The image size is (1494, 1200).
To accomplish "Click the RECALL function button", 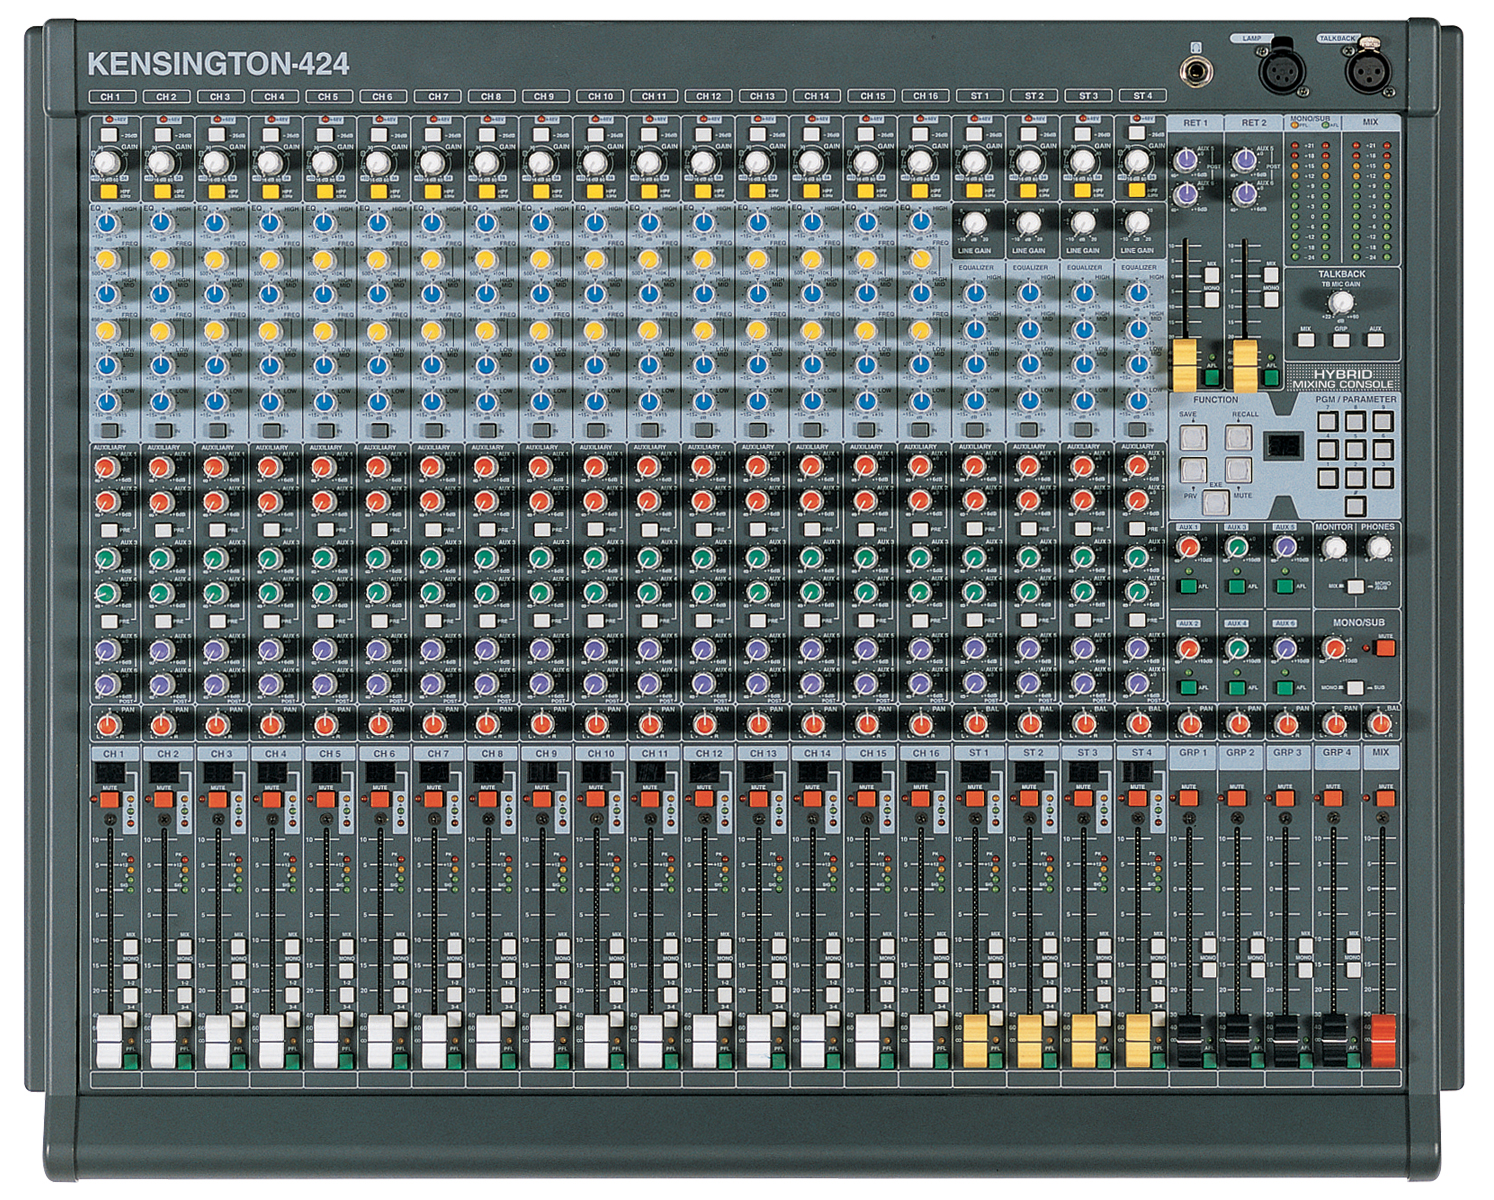I will (x=1238, y=438).
